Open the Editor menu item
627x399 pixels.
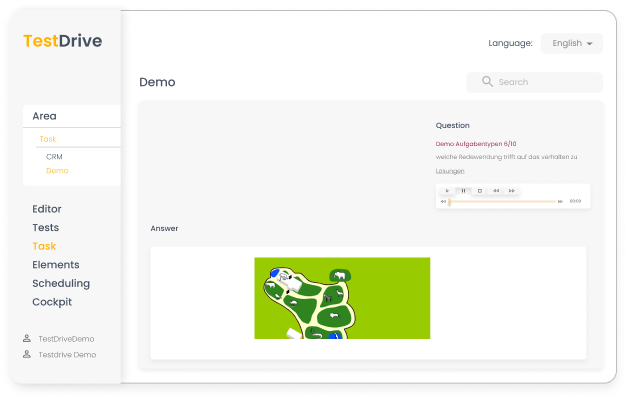click(47, 209)
